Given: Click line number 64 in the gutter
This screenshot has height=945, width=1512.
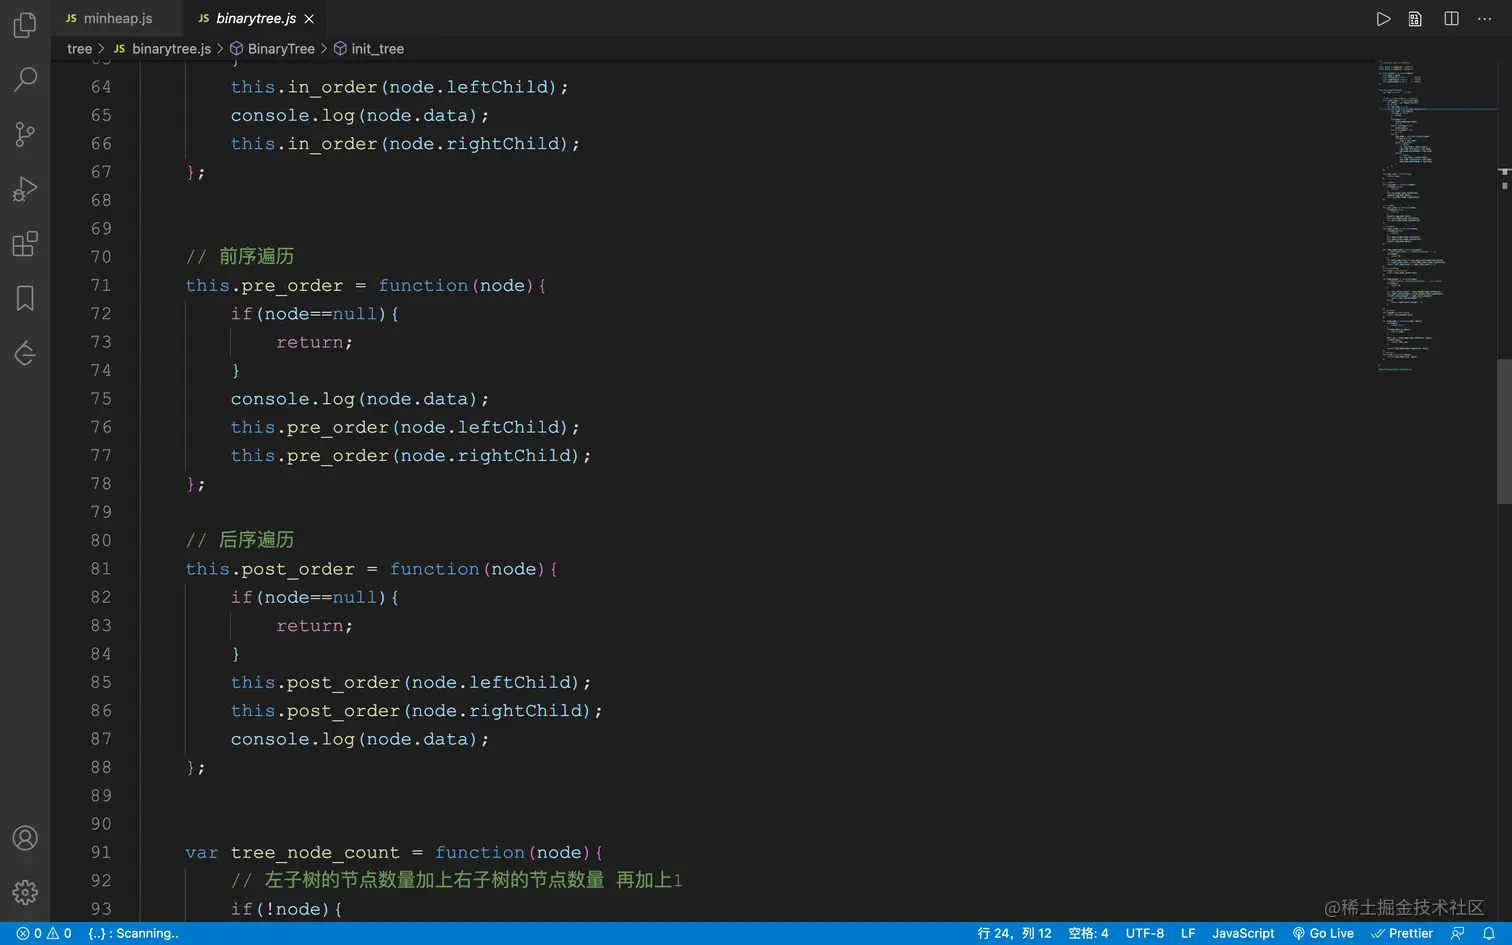Looking at the screenshot, I should (x=101, y=87).
